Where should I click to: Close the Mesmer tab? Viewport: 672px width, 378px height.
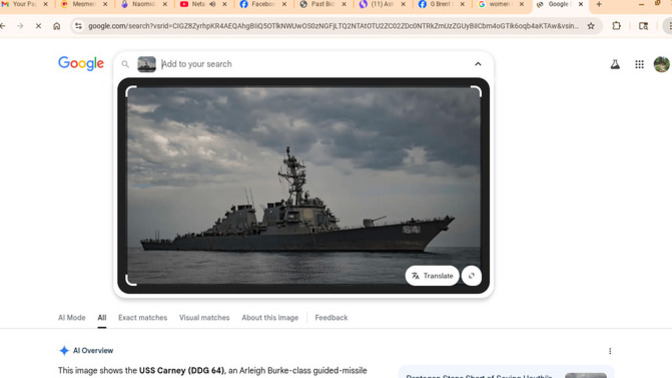point(105,4)
